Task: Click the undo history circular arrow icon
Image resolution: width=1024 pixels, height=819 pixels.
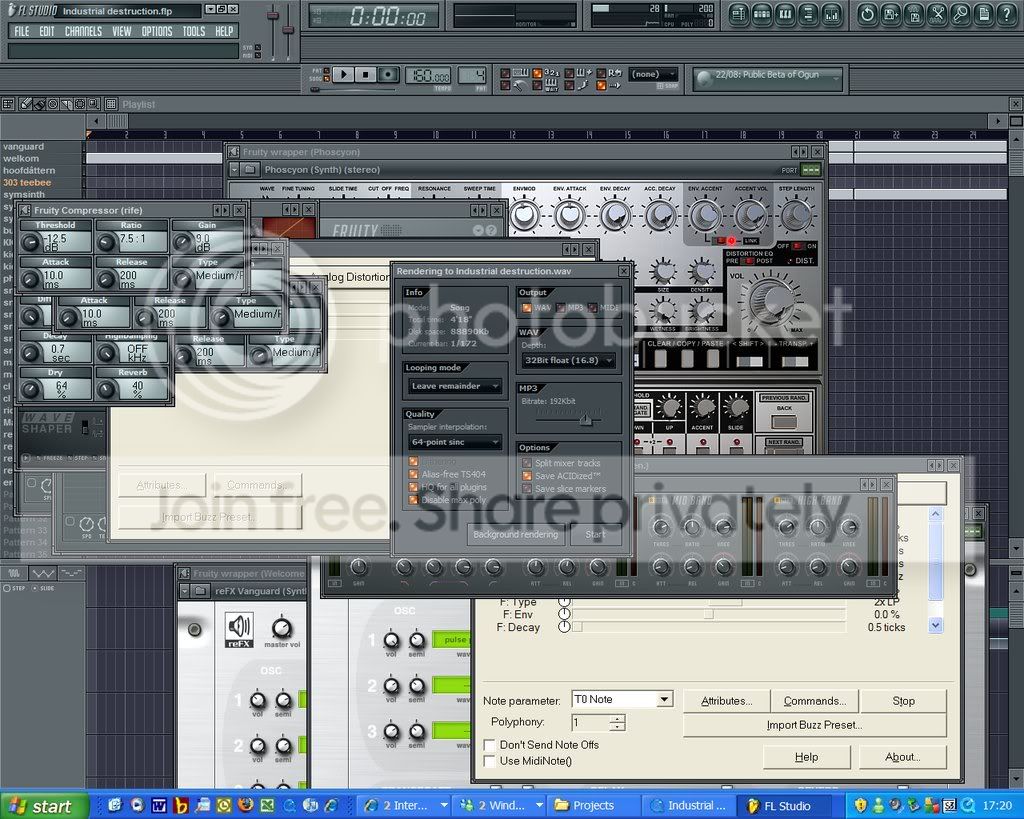Action: (867, 14)
